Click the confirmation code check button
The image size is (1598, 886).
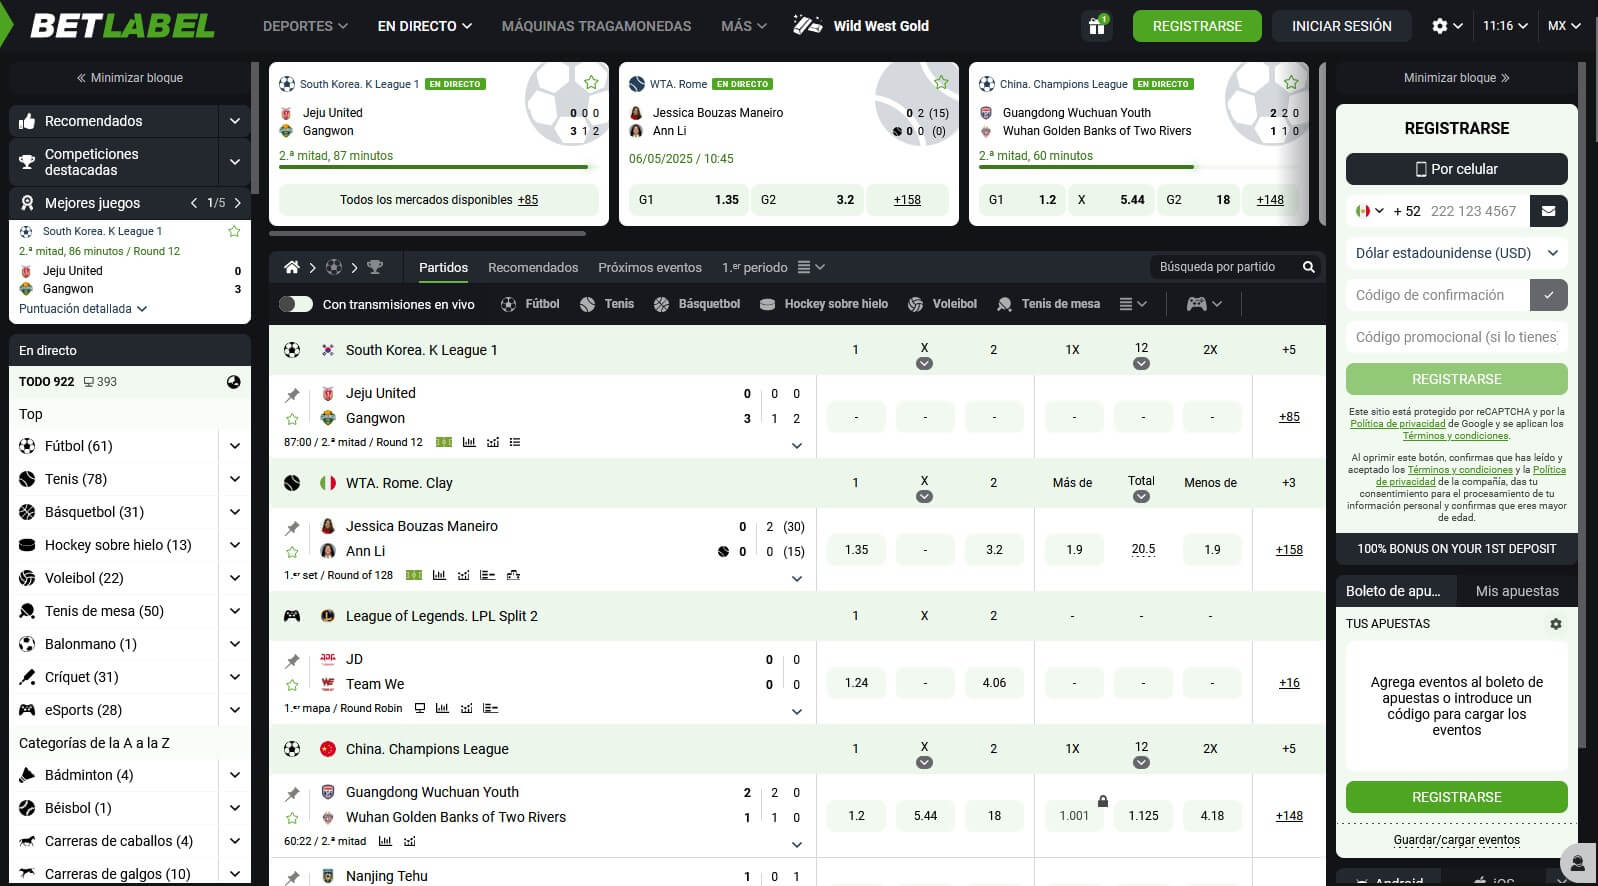(x=1548, y=295)
